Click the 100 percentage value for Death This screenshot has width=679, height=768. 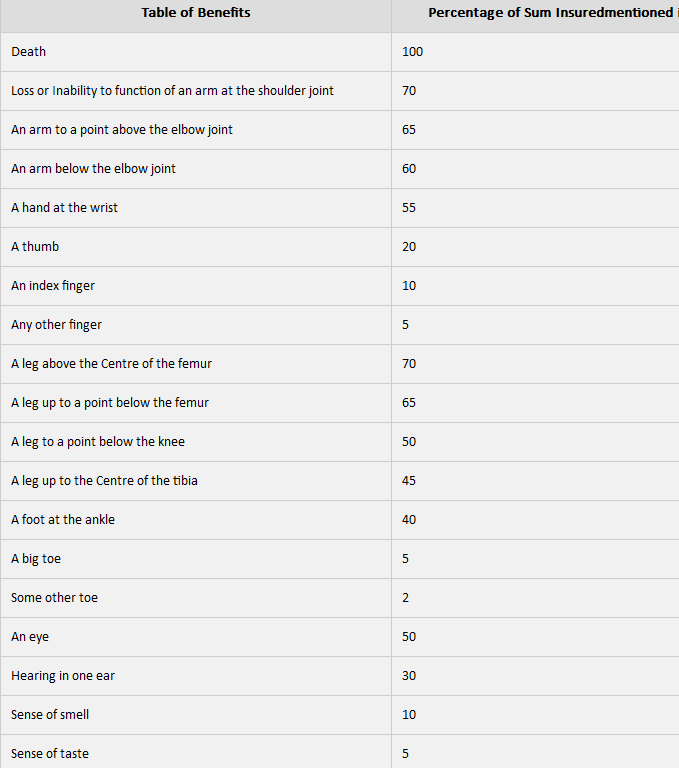(x=412, y=51)
